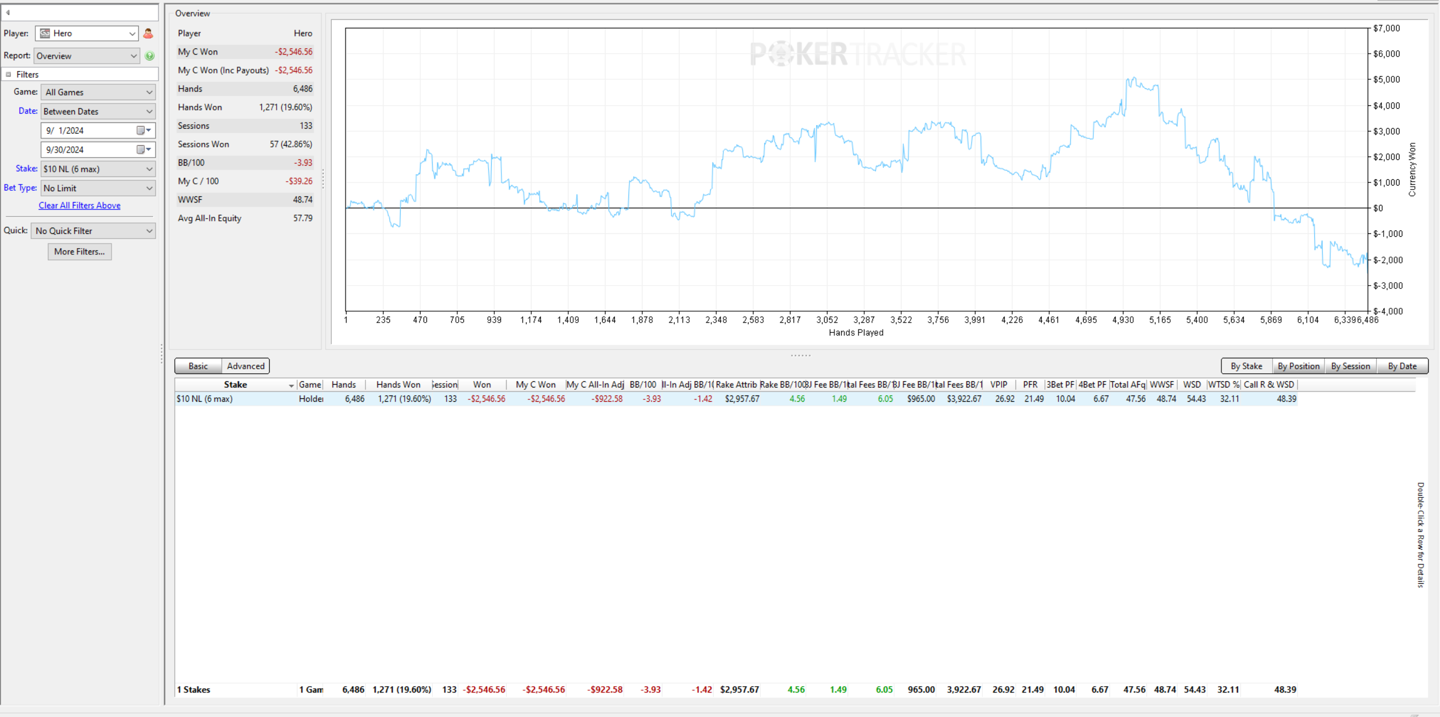
Task: Open the end date calendar picker
Action: [x=142, y=150]
